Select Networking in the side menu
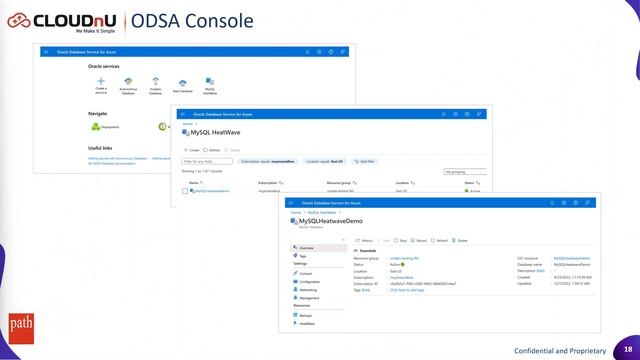Screen dimensions: 640x360 click(x=308, y=290)
